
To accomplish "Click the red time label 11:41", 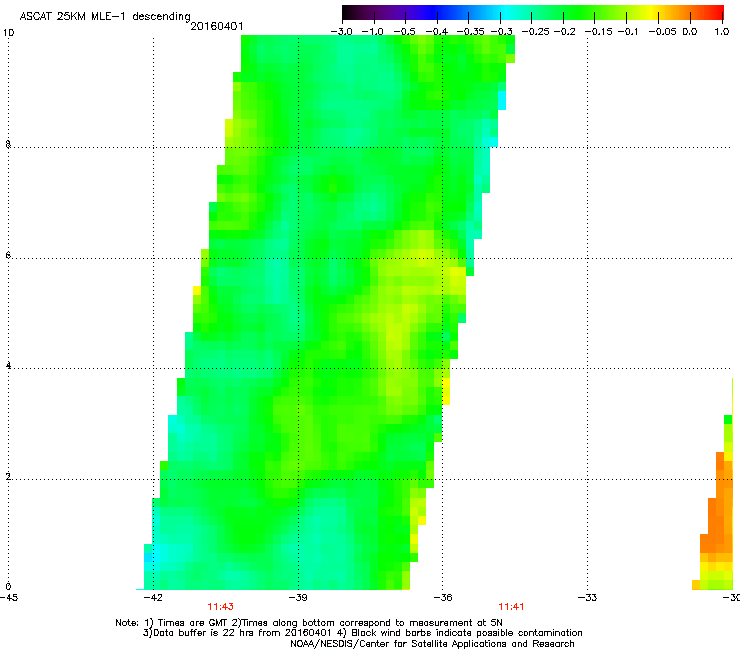I will click(x=511, y=607).
